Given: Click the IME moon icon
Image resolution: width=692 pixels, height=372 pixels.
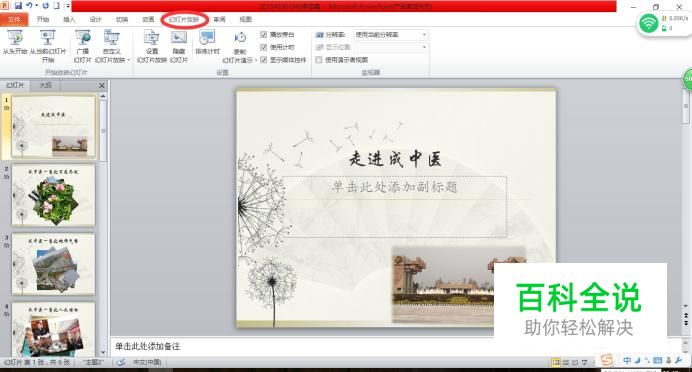Looking at the screenshot, I should tap(637, 360).
